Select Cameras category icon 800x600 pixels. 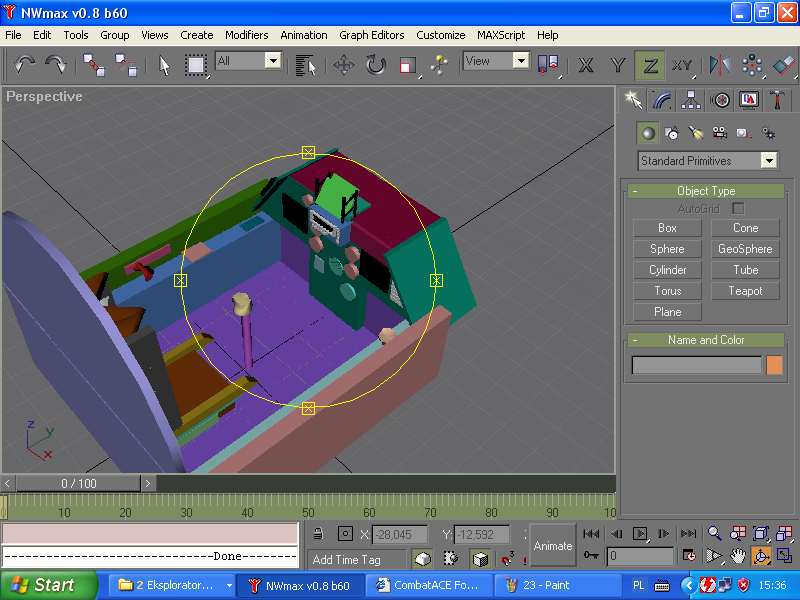(719, 133)
